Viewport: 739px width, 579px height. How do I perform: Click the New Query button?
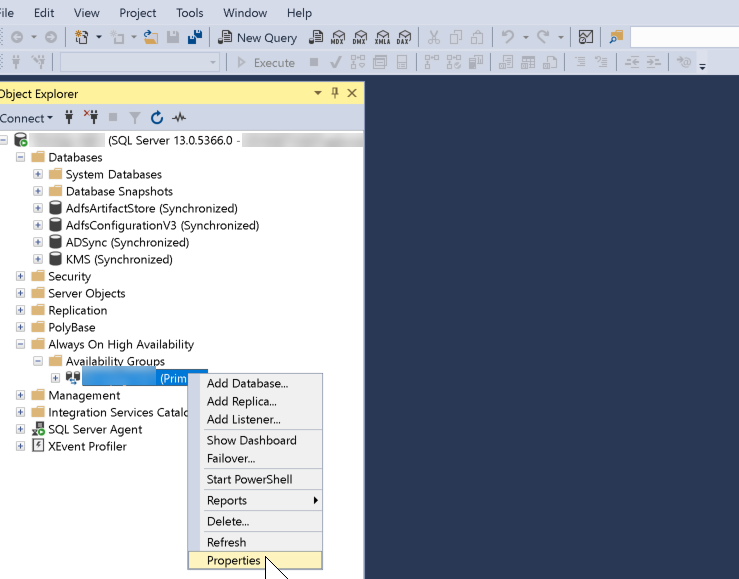(257, 38)
